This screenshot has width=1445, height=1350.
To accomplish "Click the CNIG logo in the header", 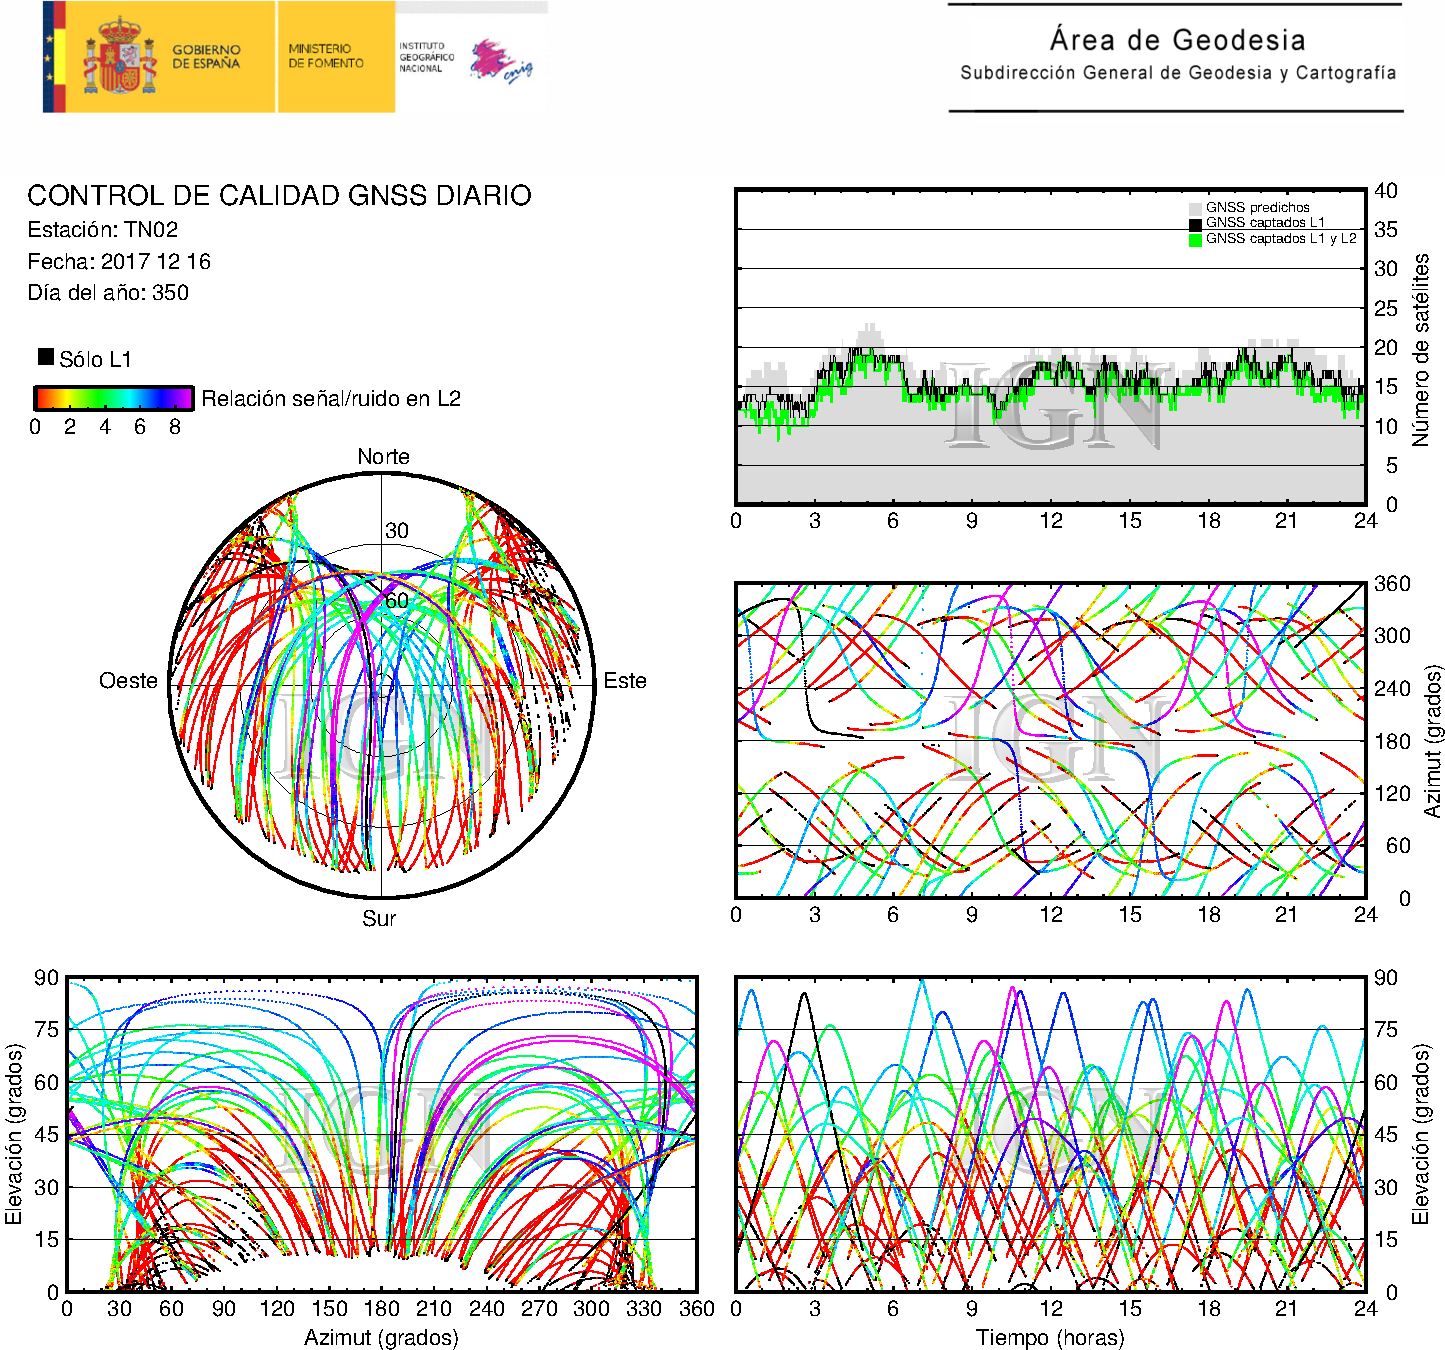I will pos(500,61).
